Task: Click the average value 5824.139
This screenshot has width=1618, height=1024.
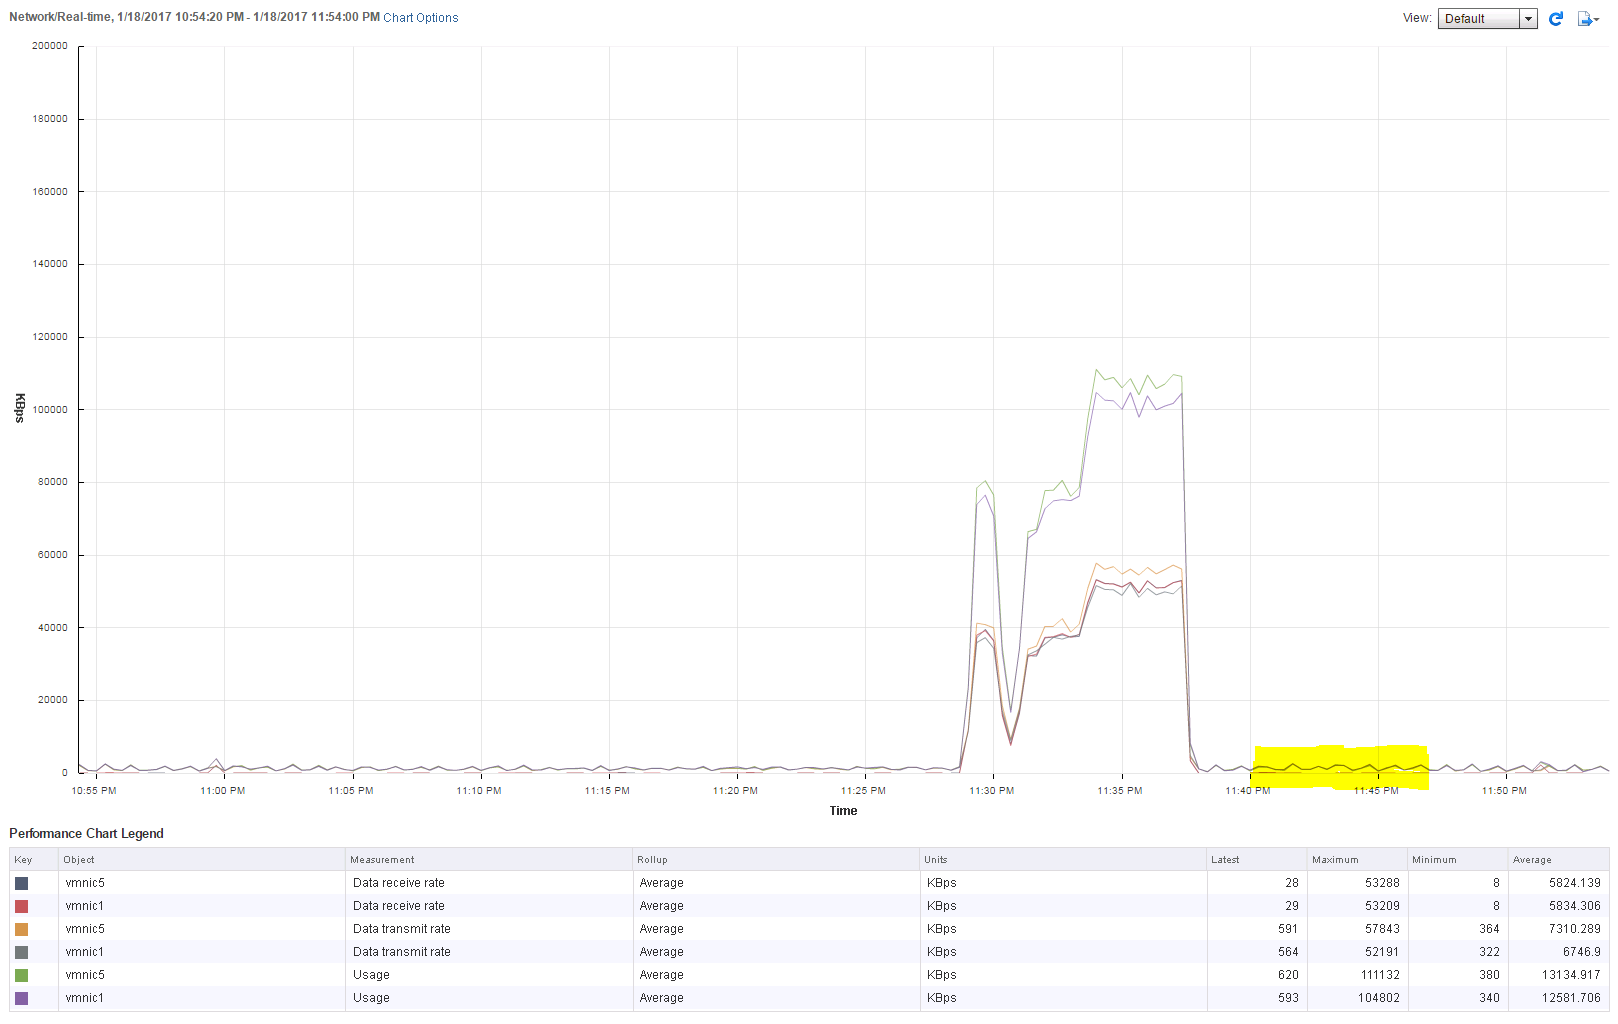Action: click(1575, 883)
